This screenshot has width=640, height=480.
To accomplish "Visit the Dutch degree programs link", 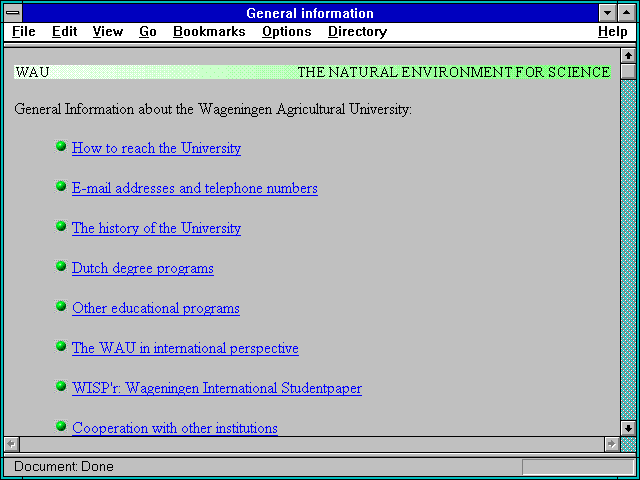I will click(x=143, y=268).
